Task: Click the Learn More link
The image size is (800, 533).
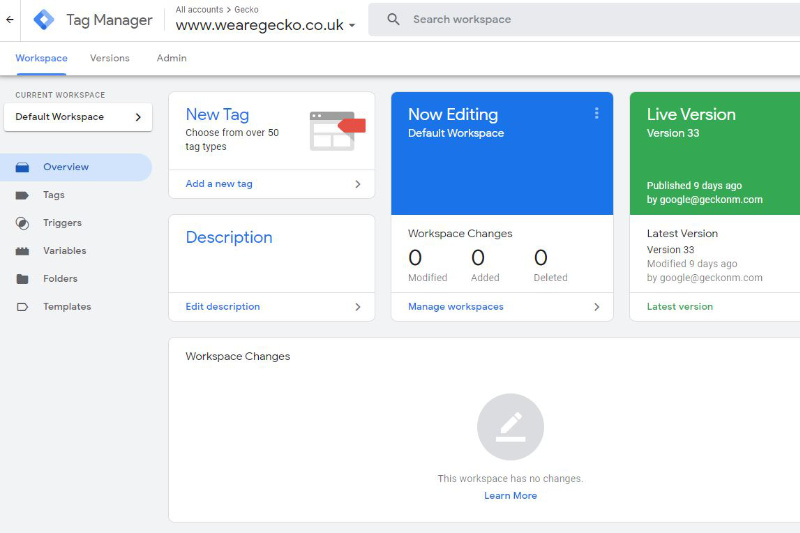Action: pos(510,496)
